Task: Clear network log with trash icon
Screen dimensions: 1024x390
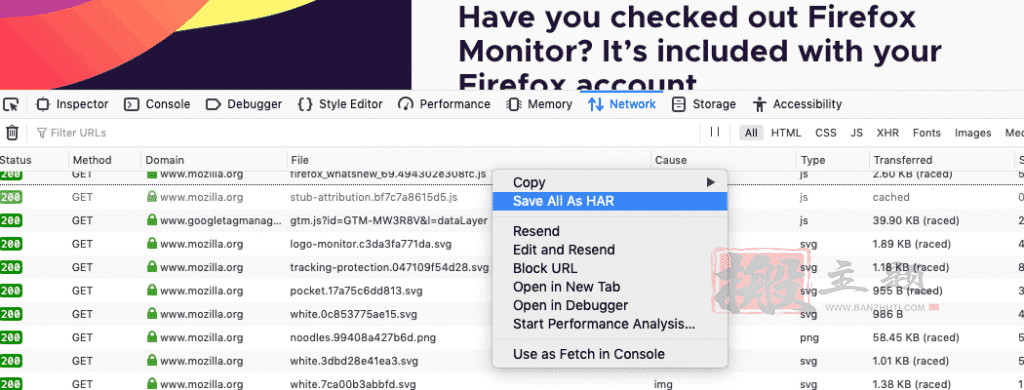Action: [x=12, y=133]
